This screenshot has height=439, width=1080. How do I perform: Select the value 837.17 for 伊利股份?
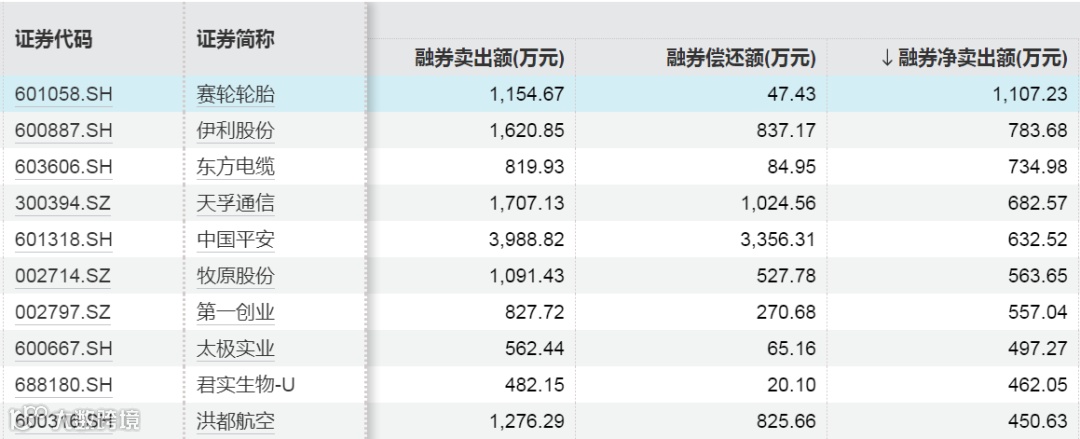click(x=787, y=130)
